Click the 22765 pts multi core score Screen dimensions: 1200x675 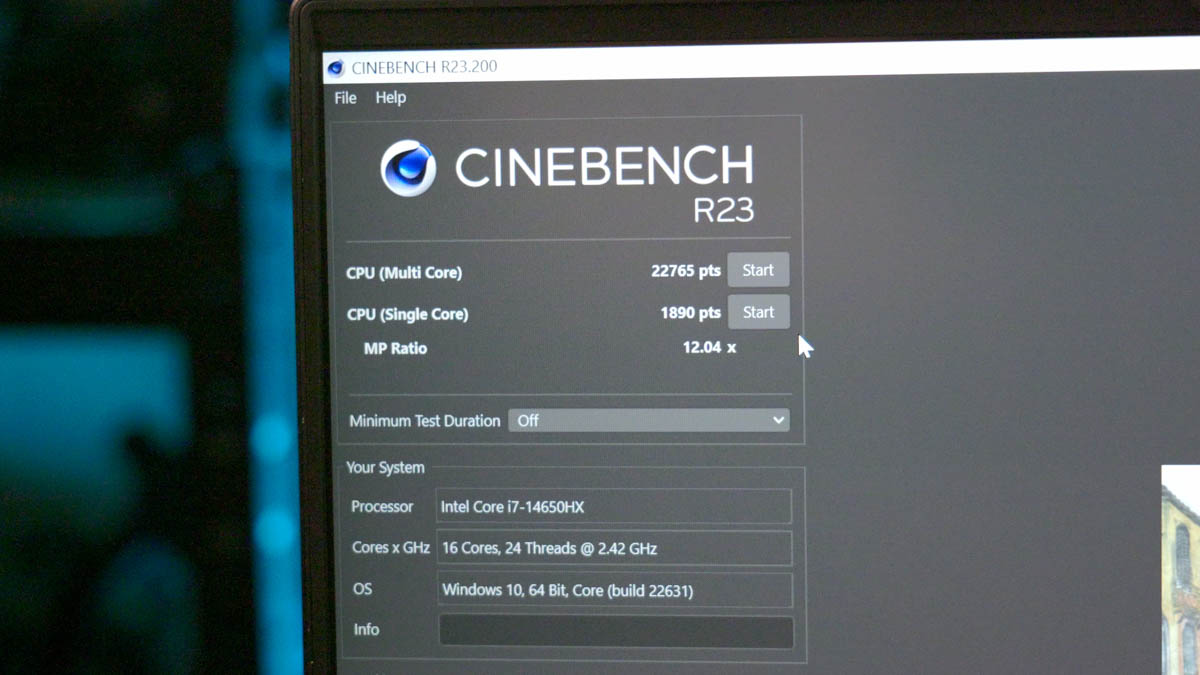686,271
